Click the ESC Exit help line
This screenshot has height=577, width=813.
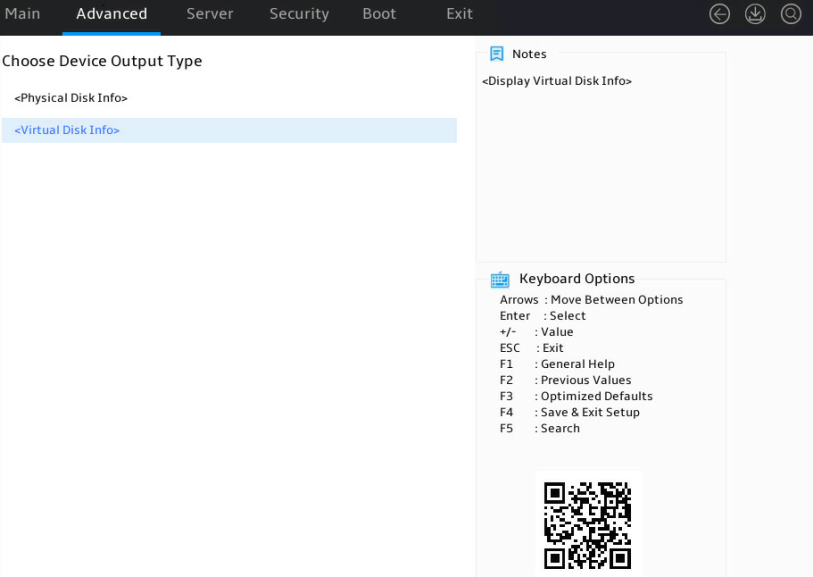[x=531, y=348]
